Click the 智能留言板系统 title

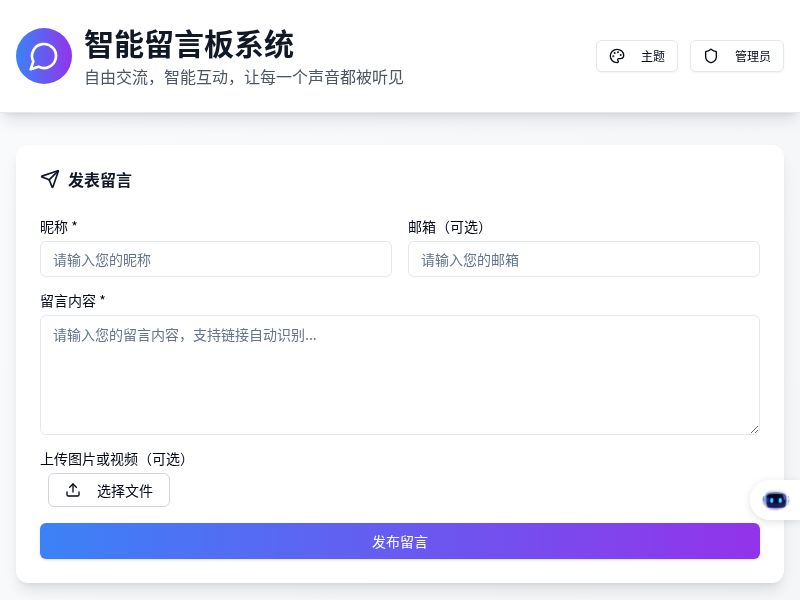coord(188,45)
